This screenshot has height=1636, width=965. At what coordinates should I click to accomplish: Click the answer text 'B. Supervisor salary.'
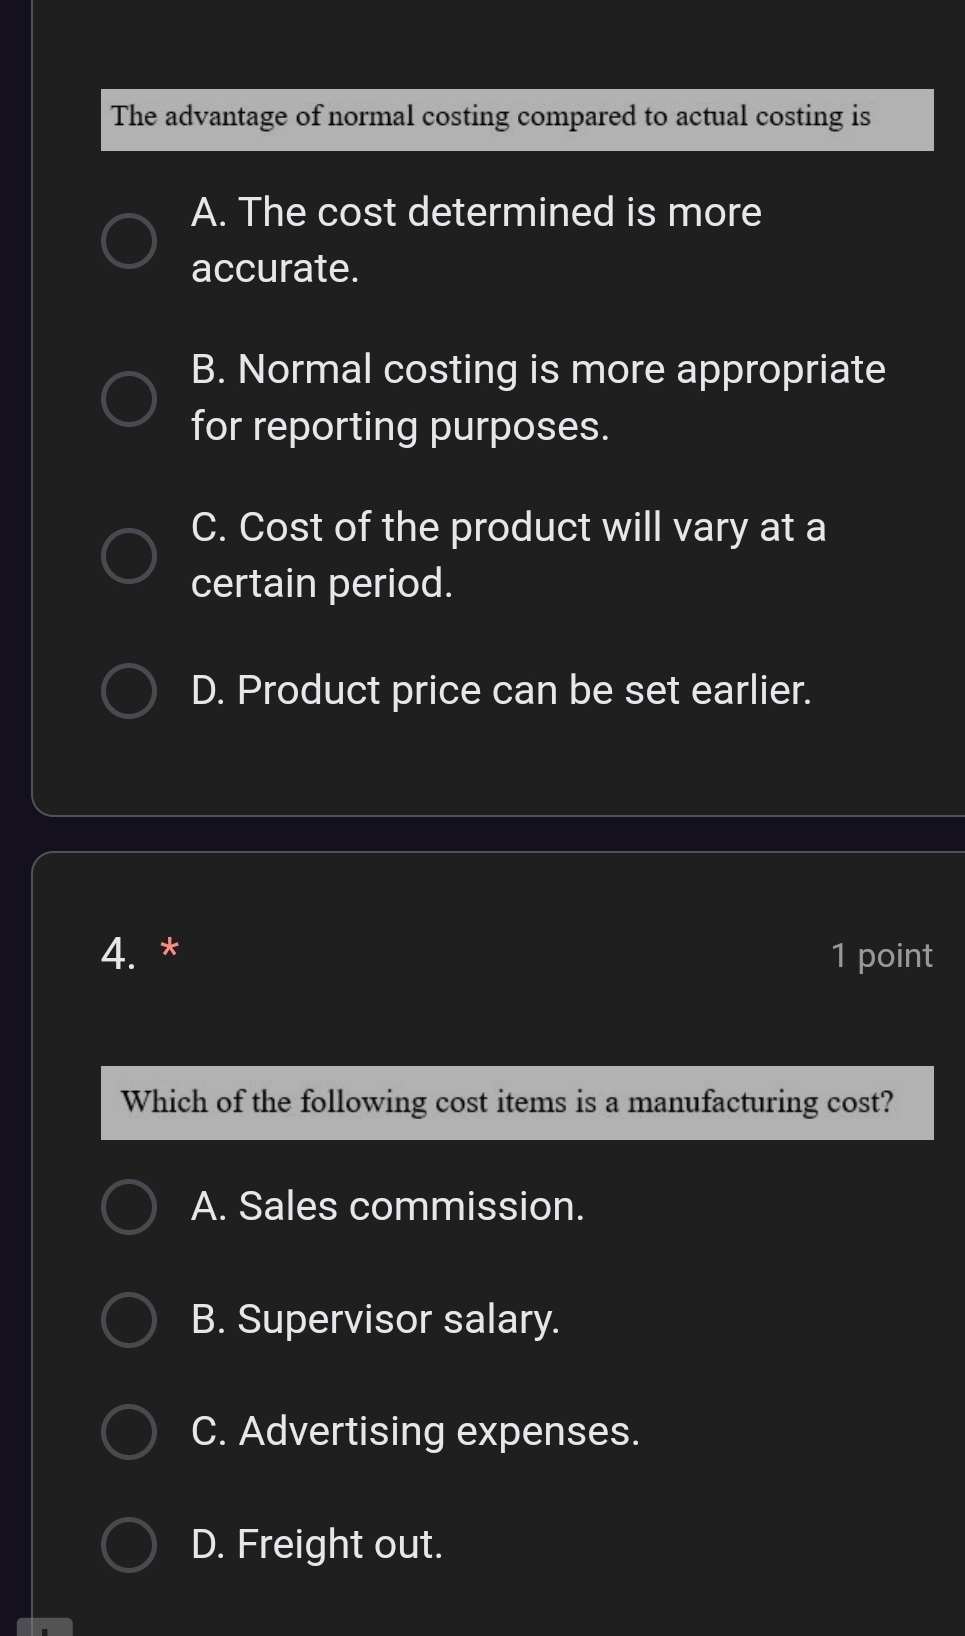(375, 1320)
